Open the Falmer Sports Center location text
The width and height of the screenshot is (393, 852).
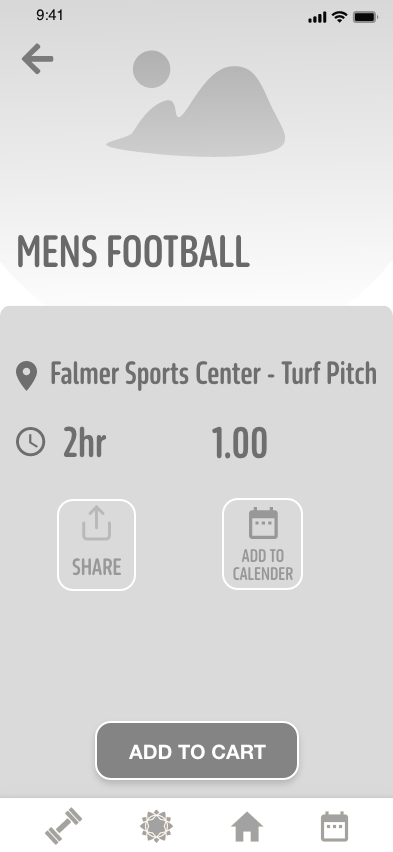click(x=213, y=374)
